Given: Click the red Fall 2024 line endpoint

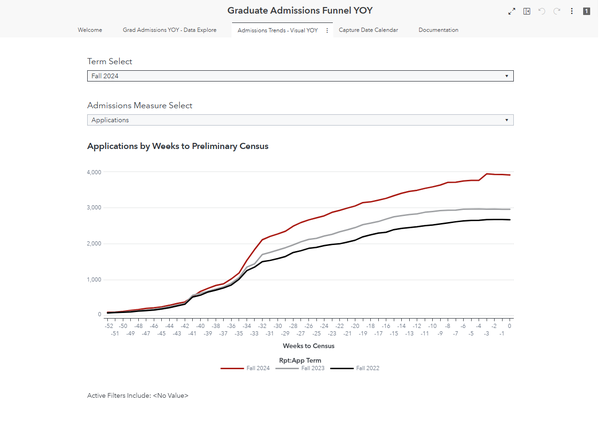Looking at the screenshot, I should coord(509,175).
